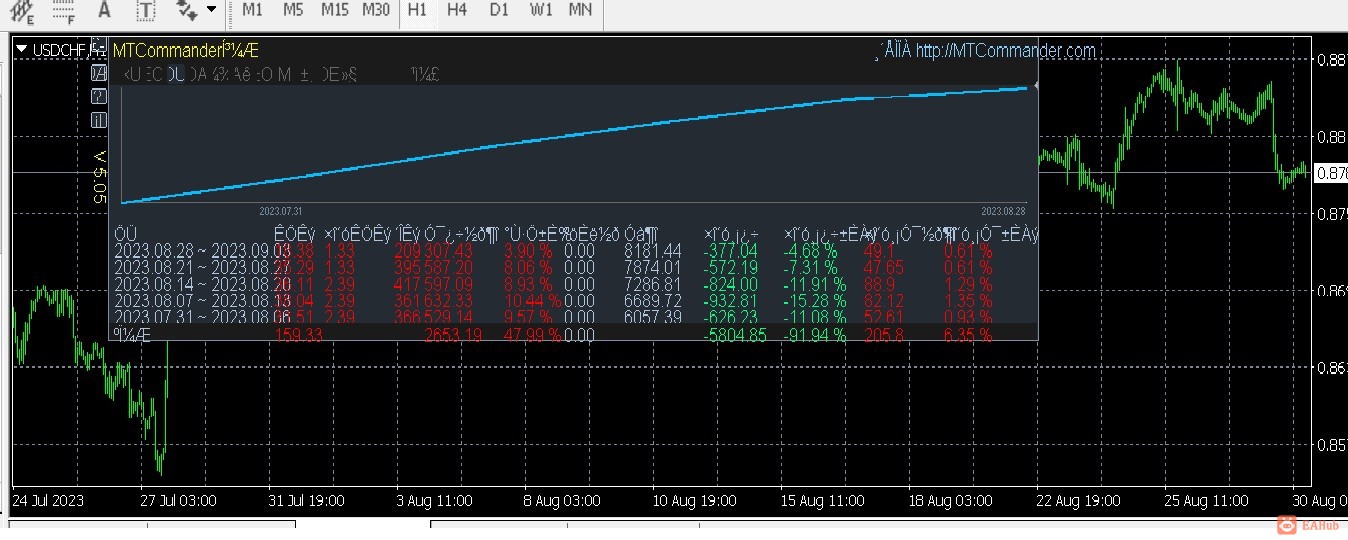Click the 6057.39 balance value
1348x540 pixels.
[652, 318]
